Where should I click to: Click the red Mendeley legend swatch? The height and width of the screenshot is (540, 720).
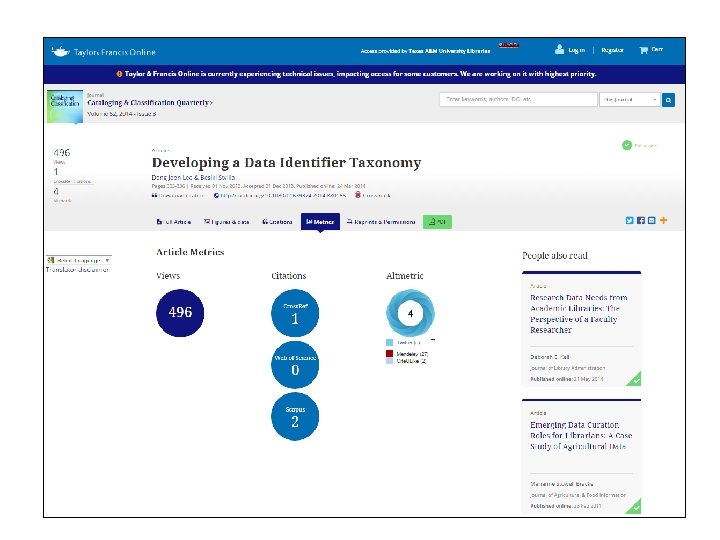(x=389, y=354)
